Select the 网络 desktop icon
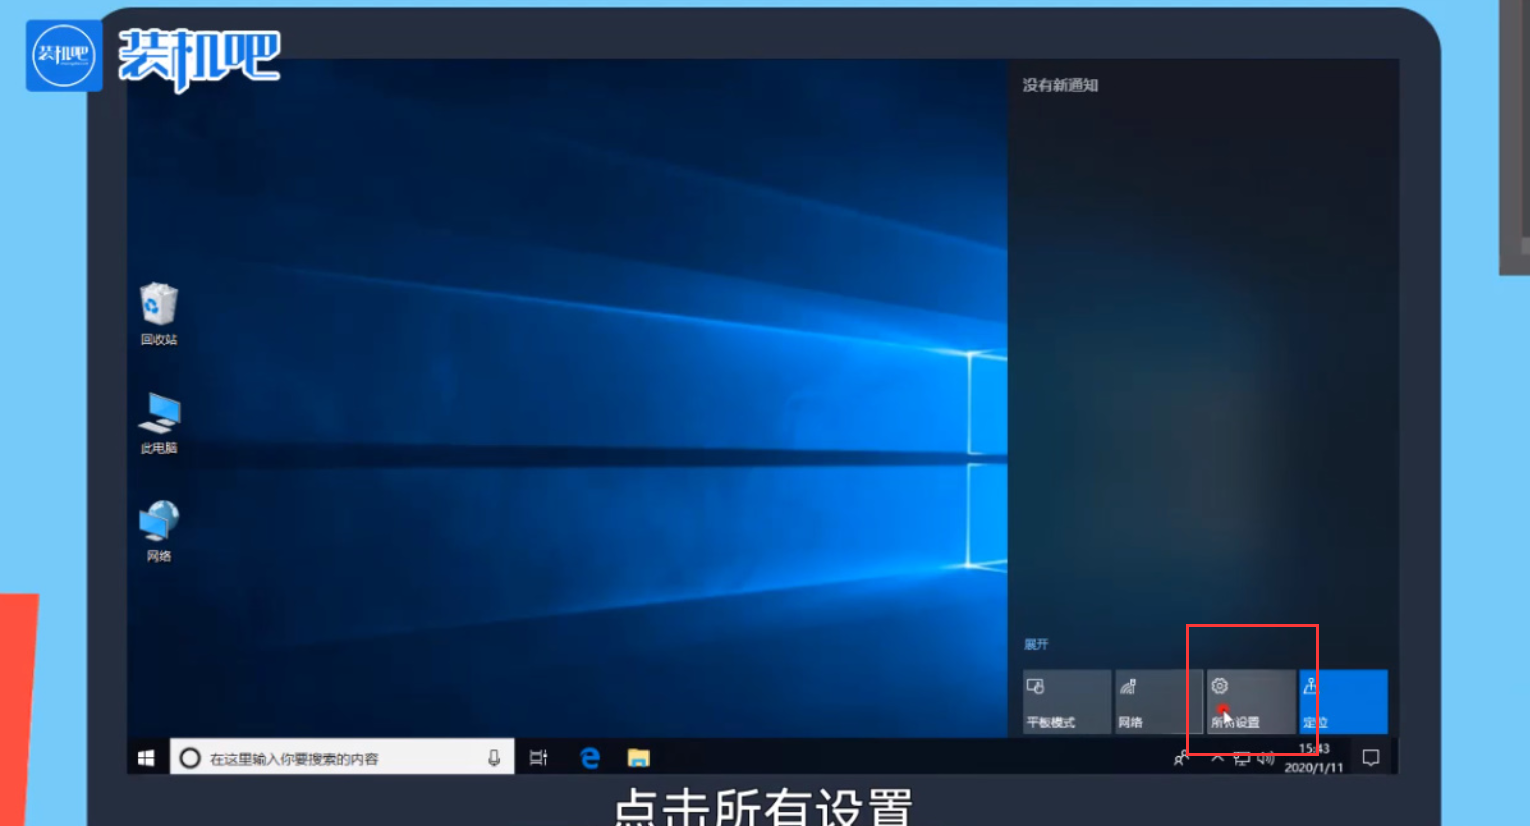This screenshot has width=1530, height=826. tap(159, 531)
